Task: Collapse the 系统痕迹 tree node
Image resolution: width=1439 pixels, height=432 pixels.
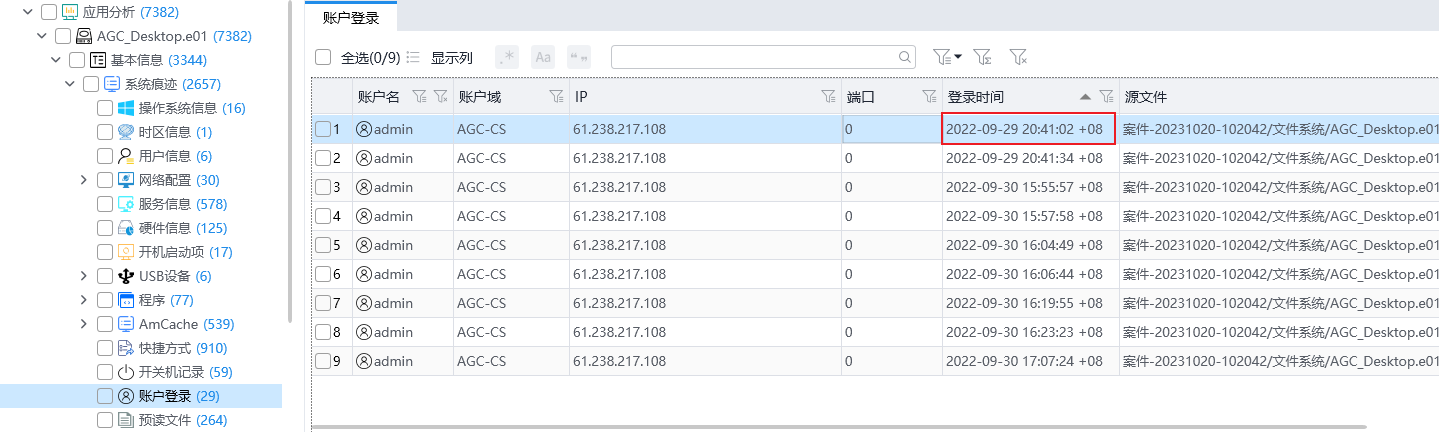Action: click(x=70, y=84)
